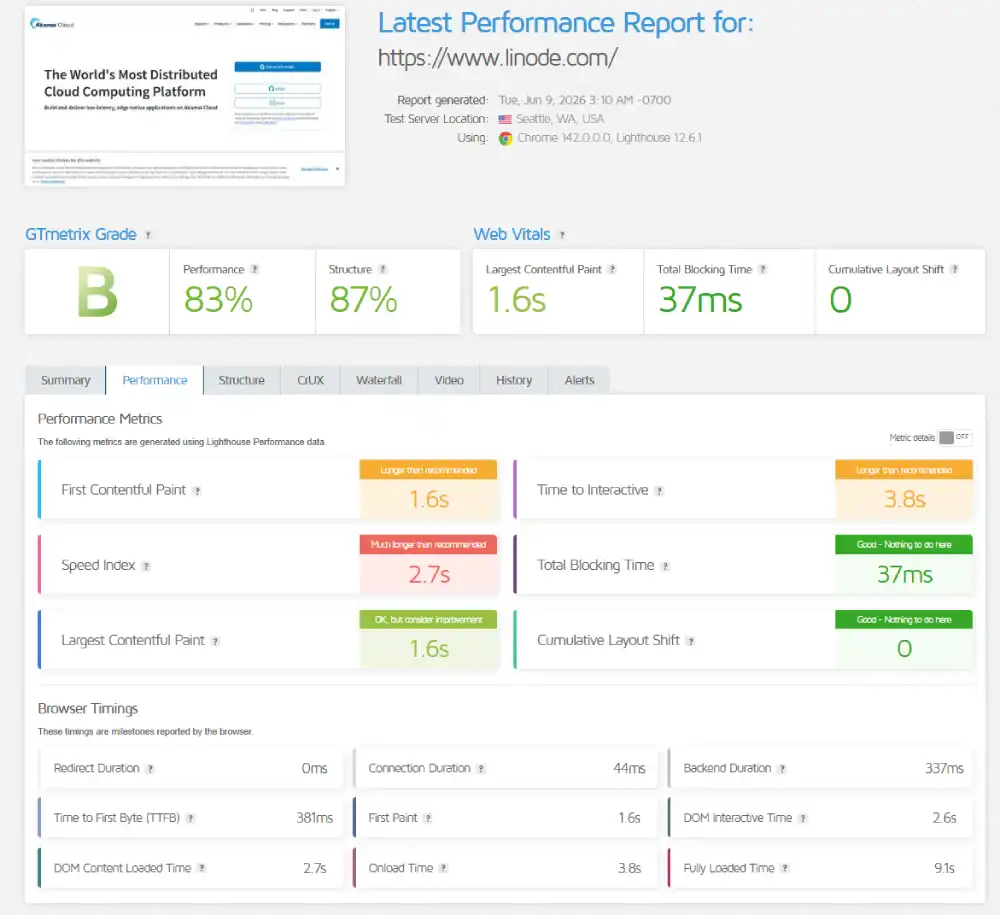Open help for Onload Time timing
Image resolution: width=1000 pixels, height=915 pixels.
(x=443, y=868)
